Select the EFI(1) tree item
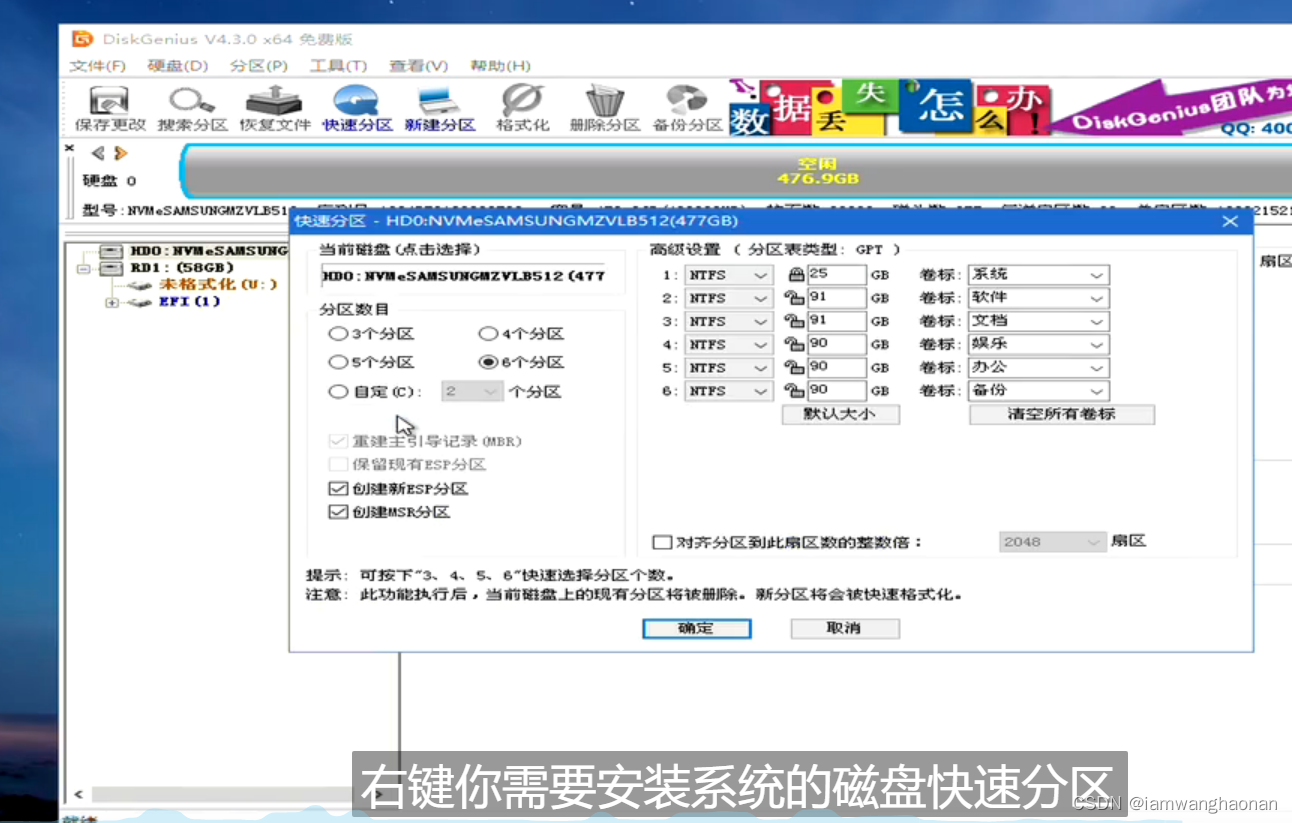 [x=189, y=302]
